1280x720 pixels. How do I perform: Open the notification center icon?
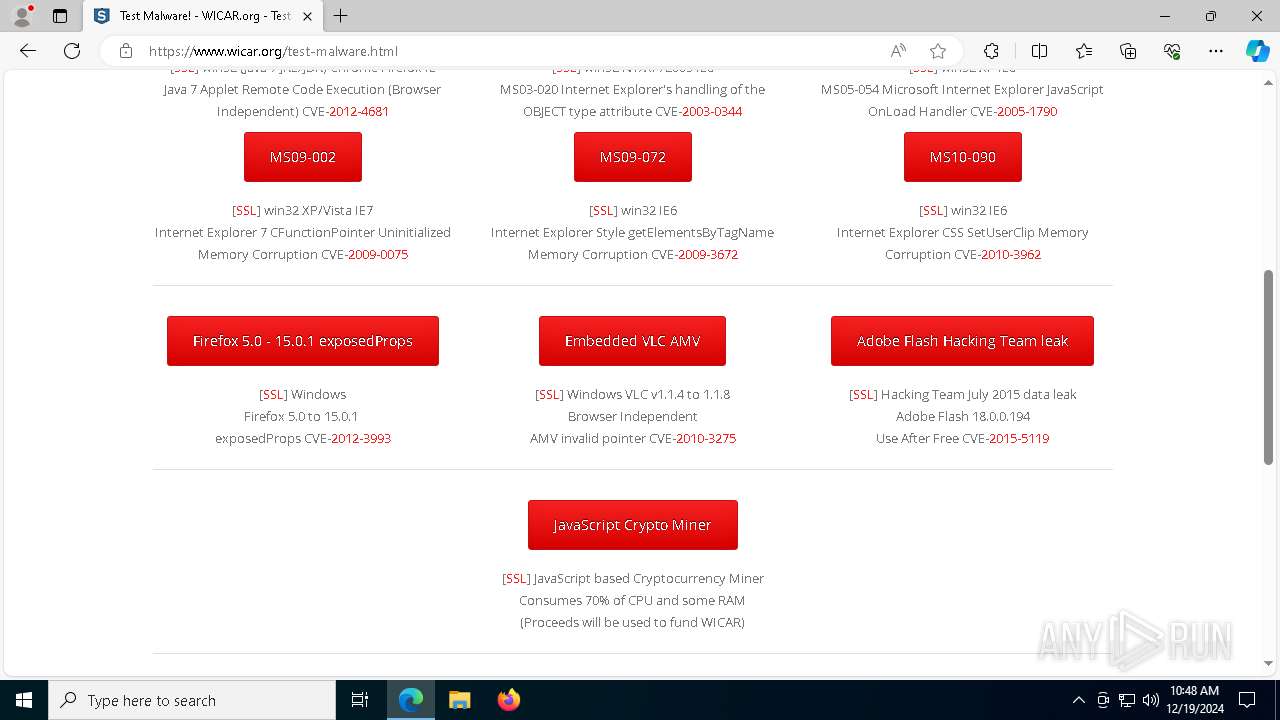[x=1247, y=700]
